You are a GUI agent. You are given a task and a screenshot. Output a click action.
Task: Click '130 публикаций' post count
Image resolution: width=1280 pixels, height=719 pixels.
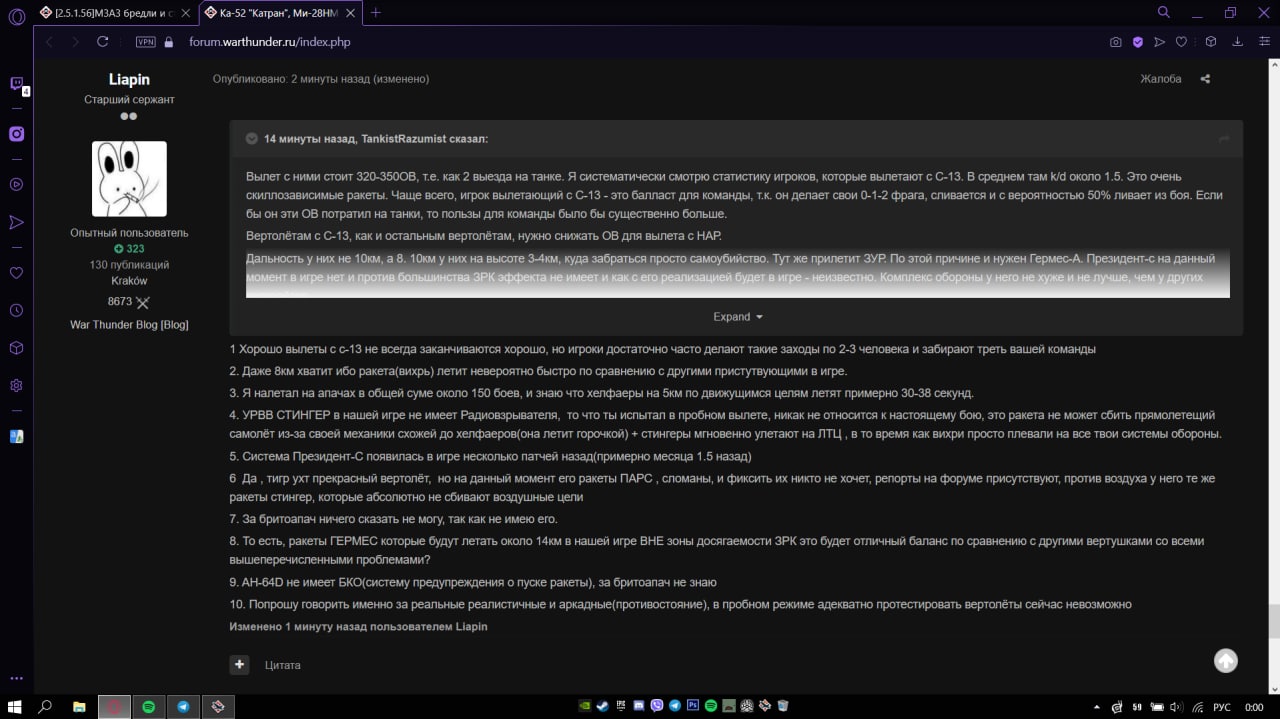pyautogui.click(x=129, y=265)
